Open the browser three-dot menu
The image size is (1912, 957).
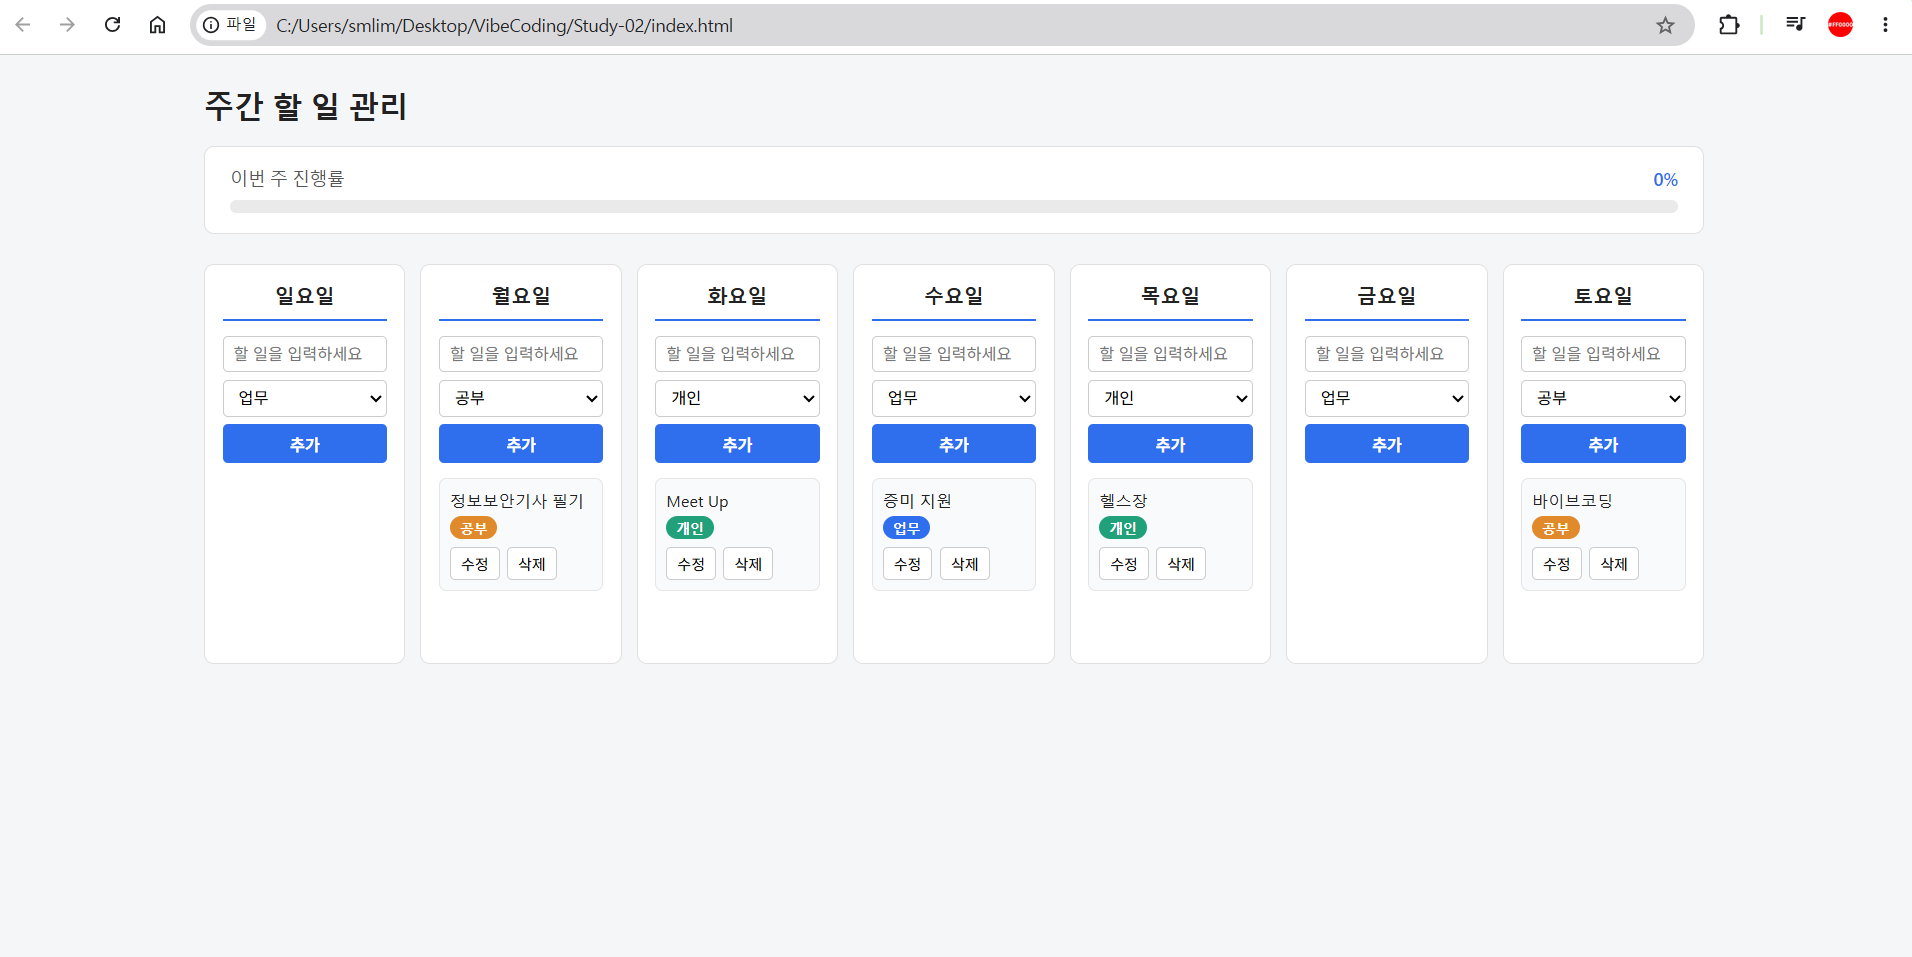click(1885, 25)
